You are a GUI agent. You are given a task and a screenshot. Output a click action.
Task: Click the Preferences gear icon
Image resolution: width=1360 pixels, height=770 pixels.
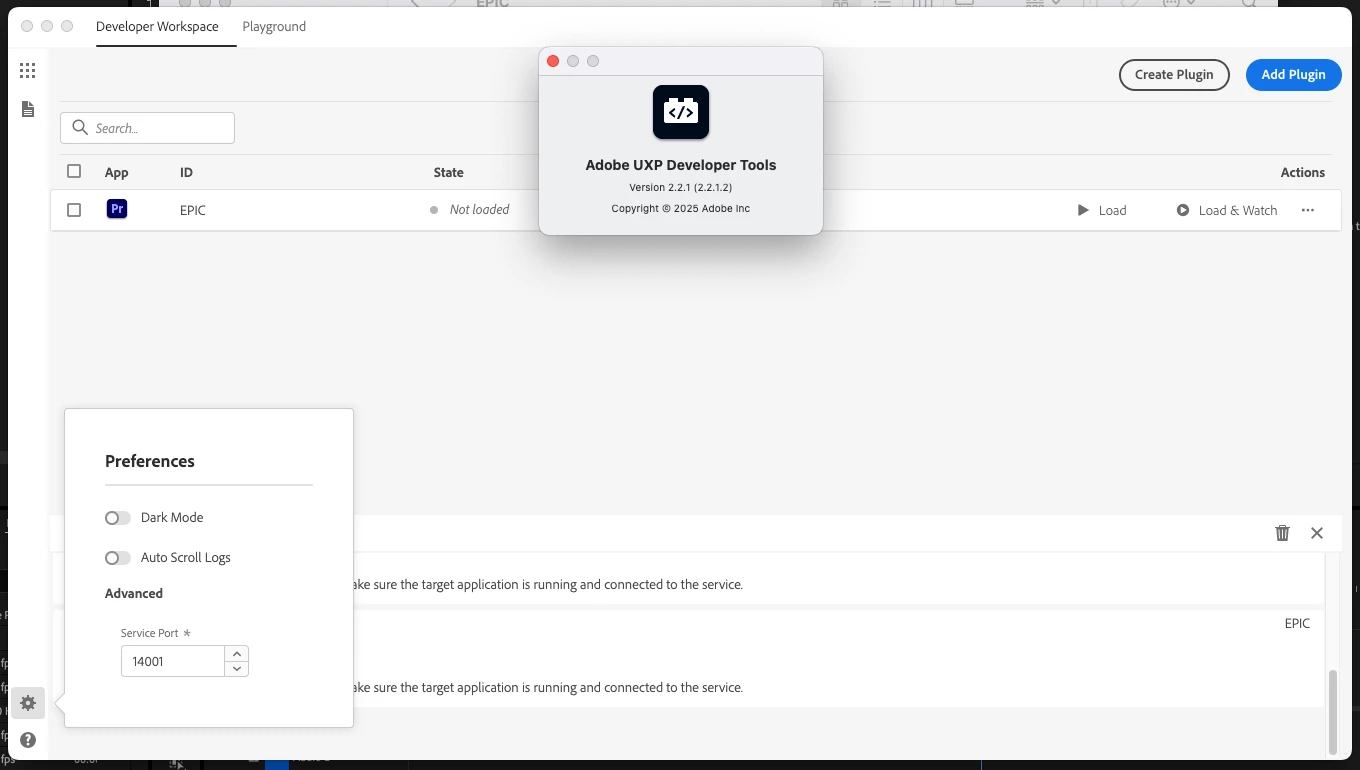[x=28, y=703]
